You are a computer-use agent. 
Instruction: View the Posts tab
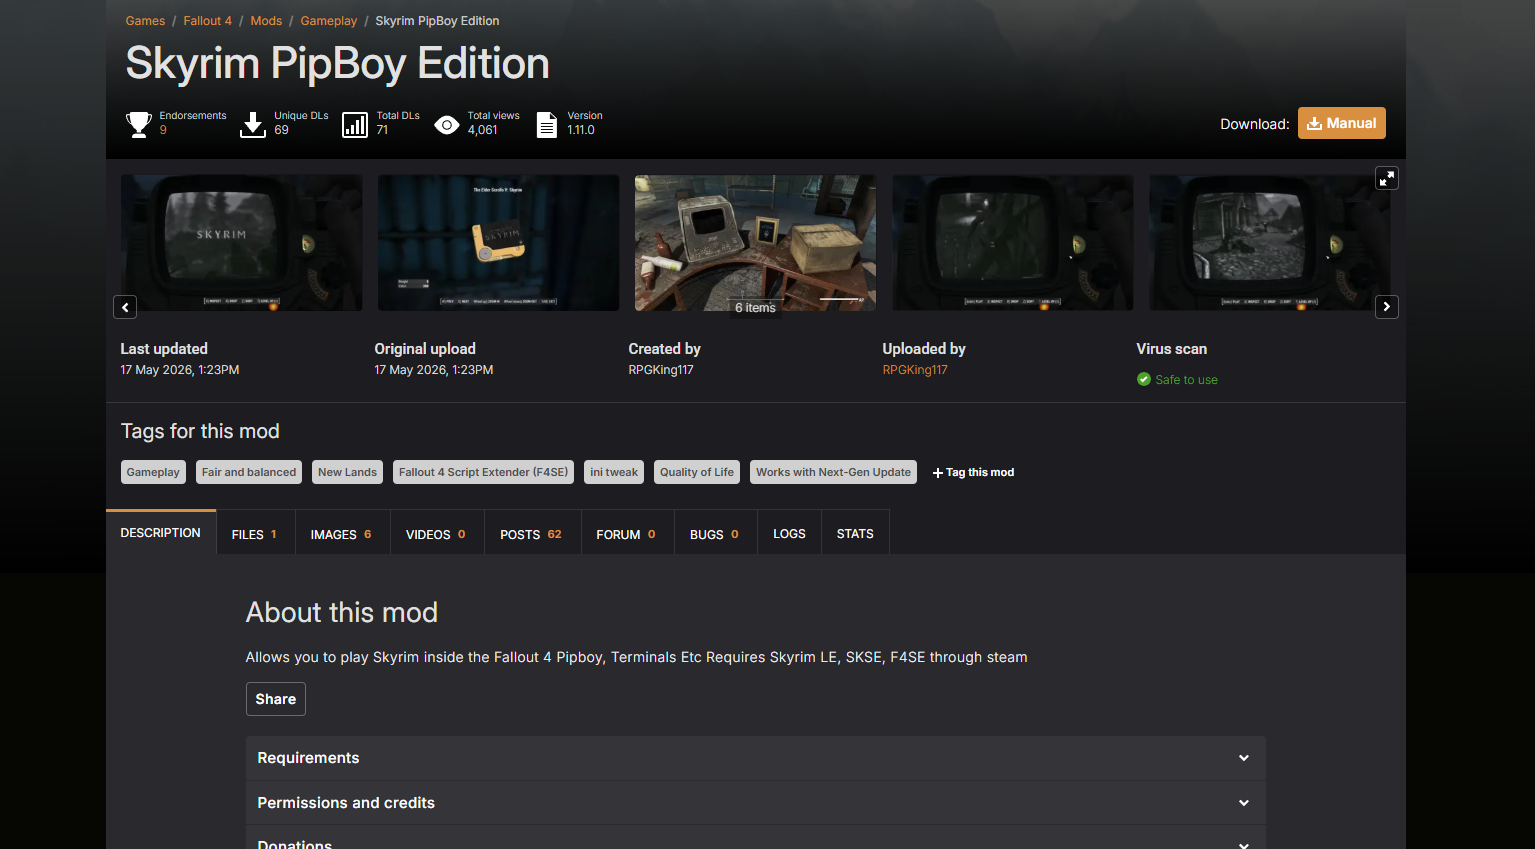click(532, 534)
